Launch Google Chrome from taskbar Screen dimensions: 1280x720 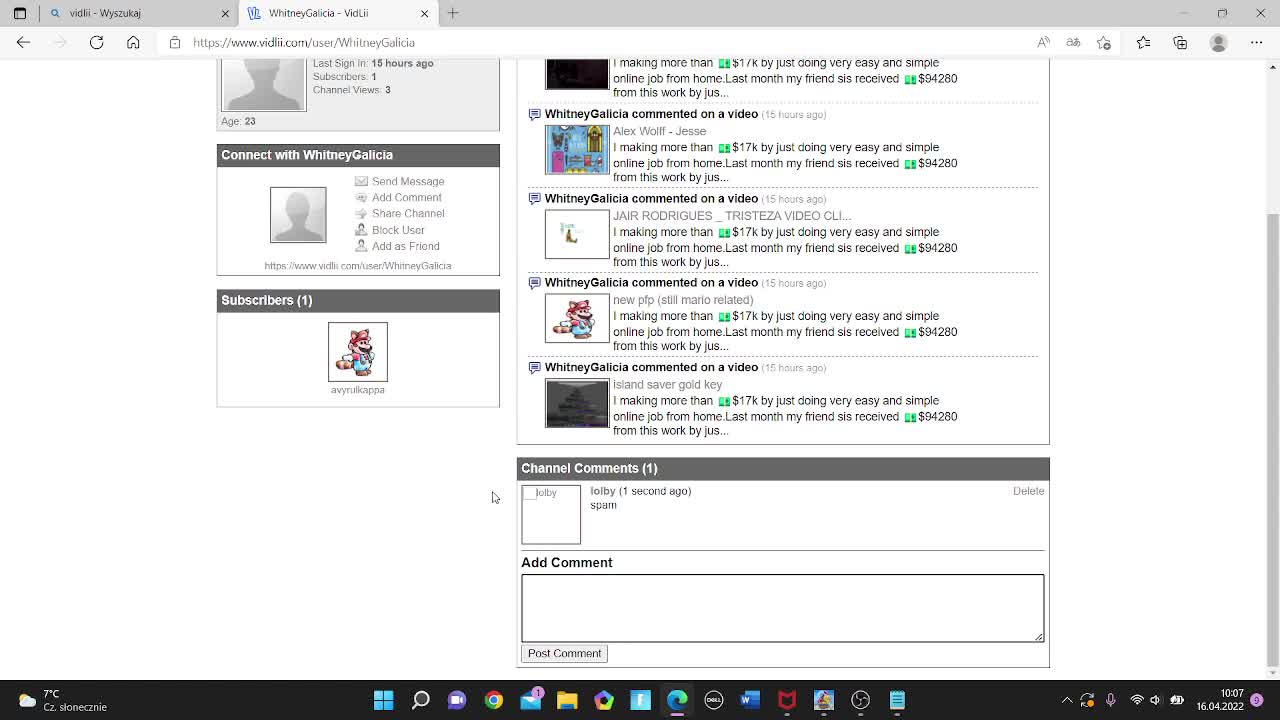click(494, 700)
